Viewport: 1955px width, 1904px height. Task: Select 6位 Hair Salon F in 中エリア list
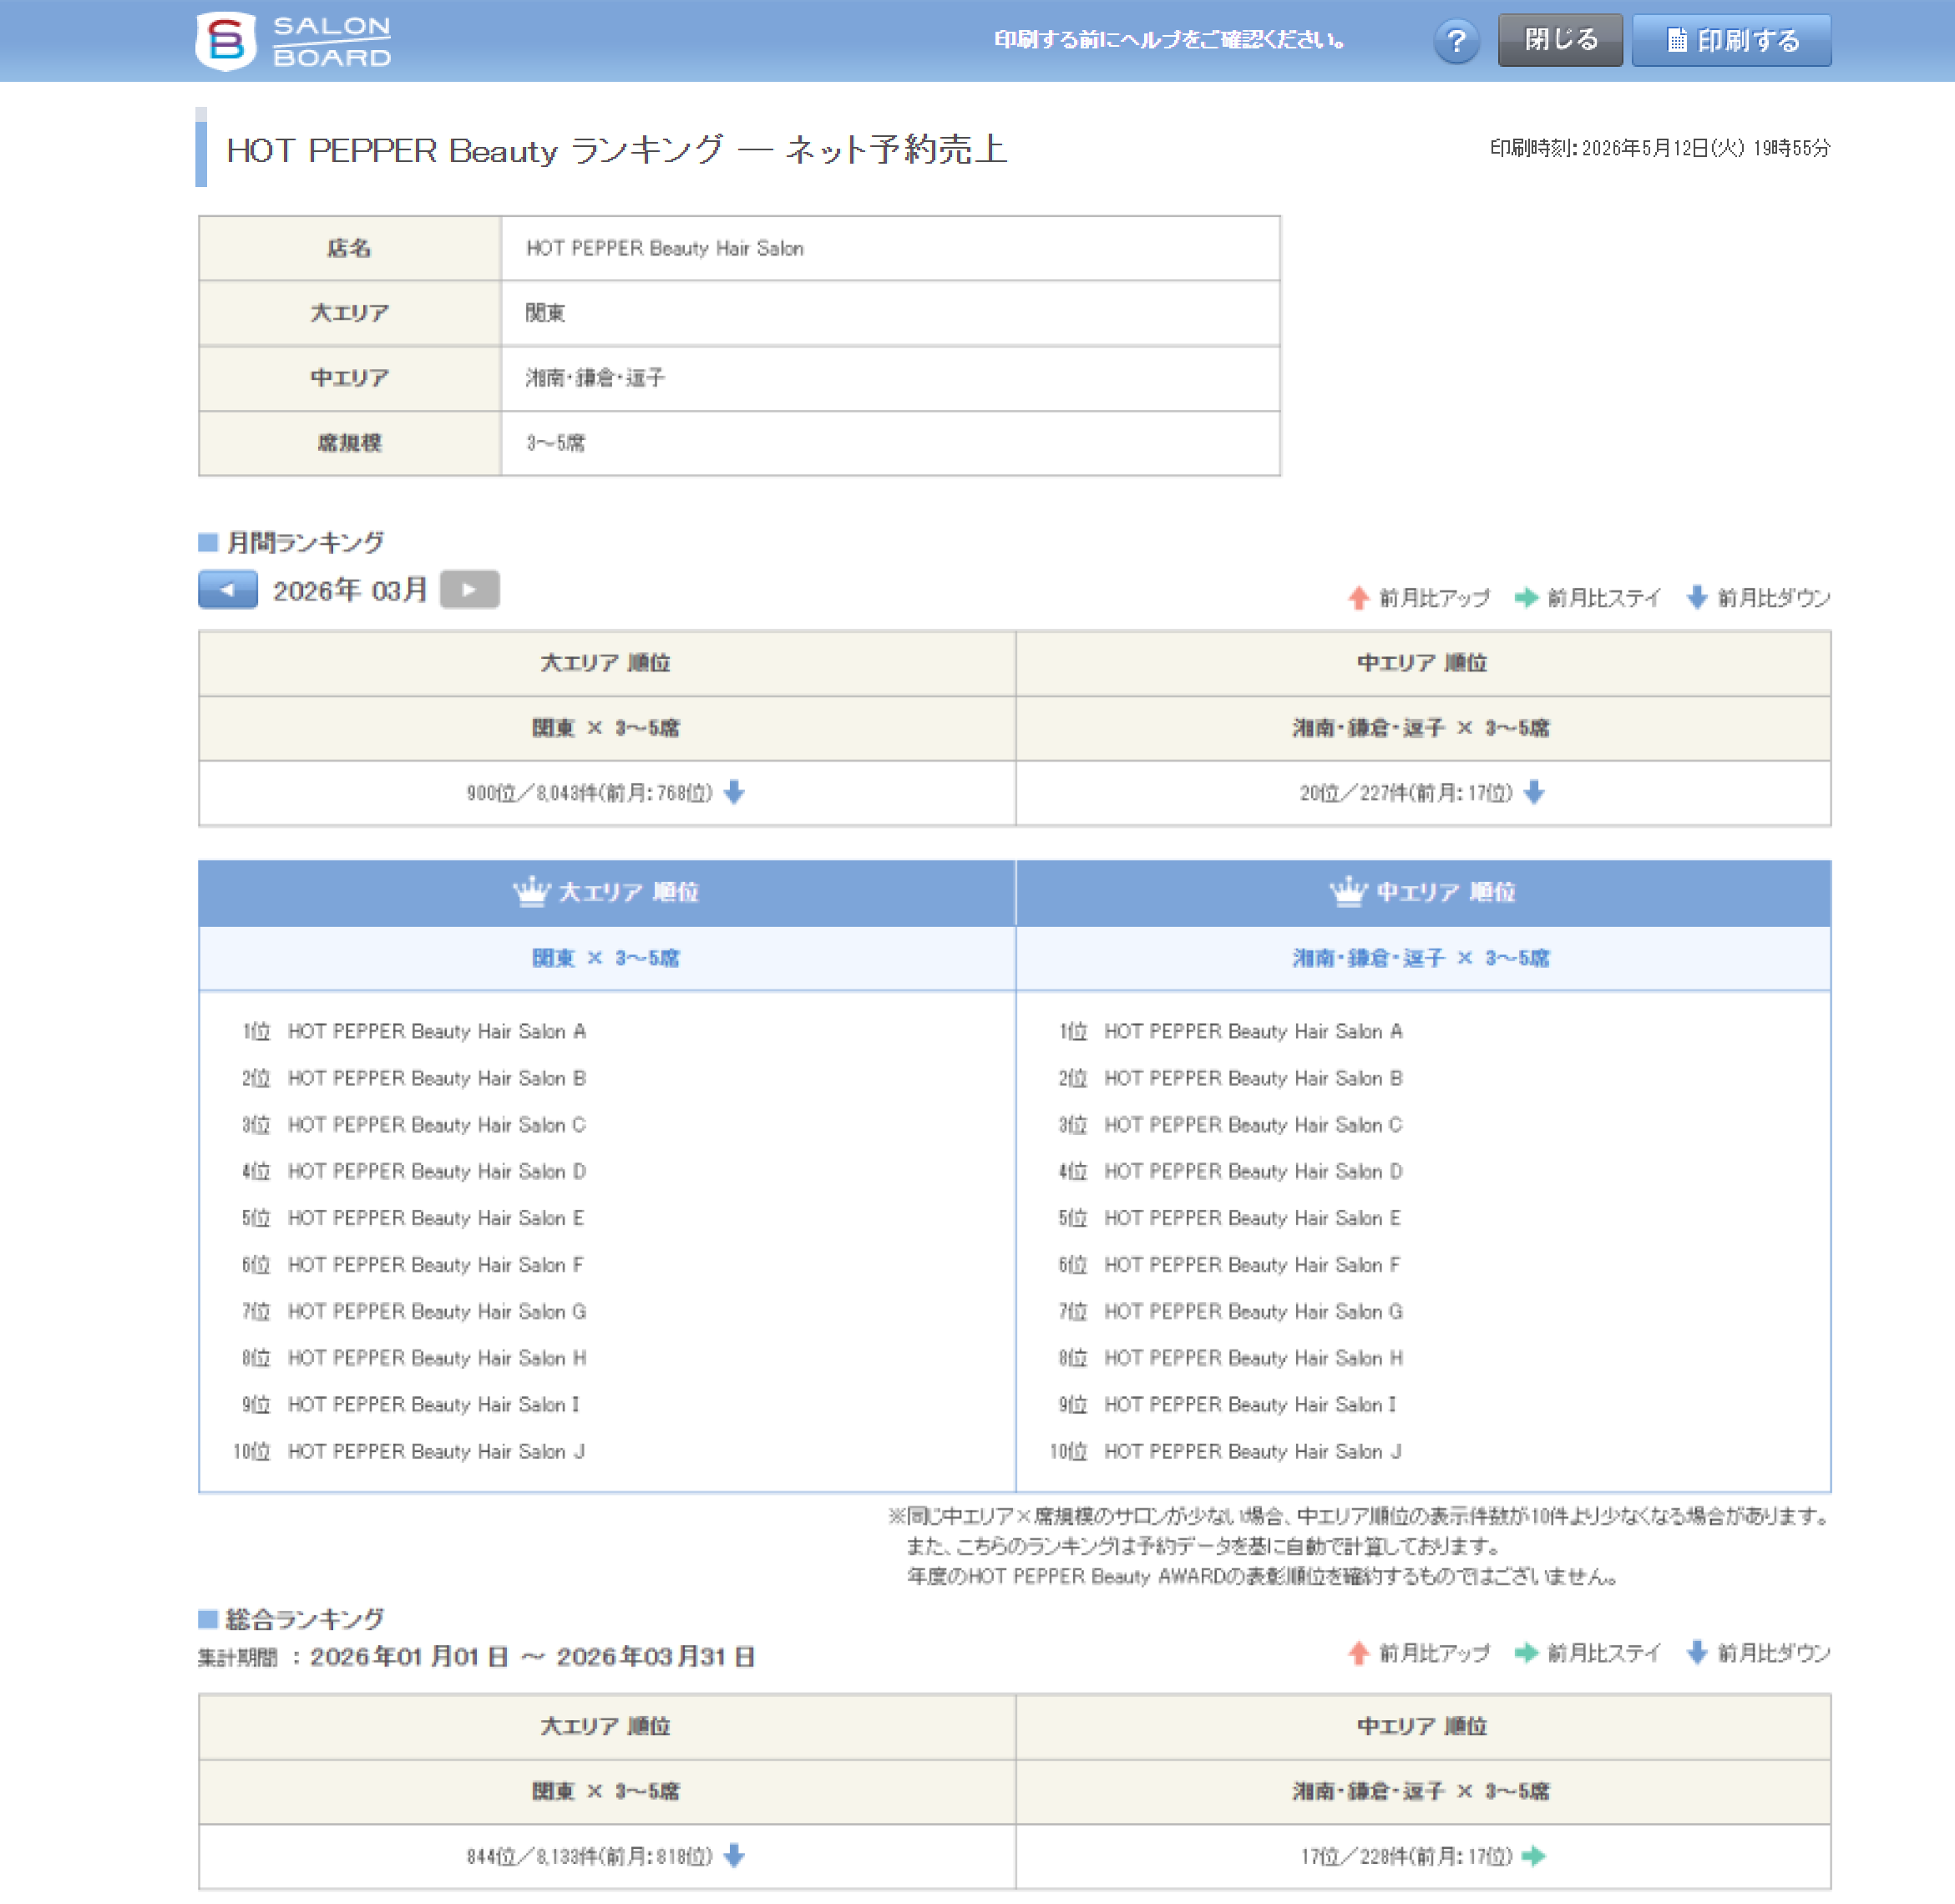1231,1265
